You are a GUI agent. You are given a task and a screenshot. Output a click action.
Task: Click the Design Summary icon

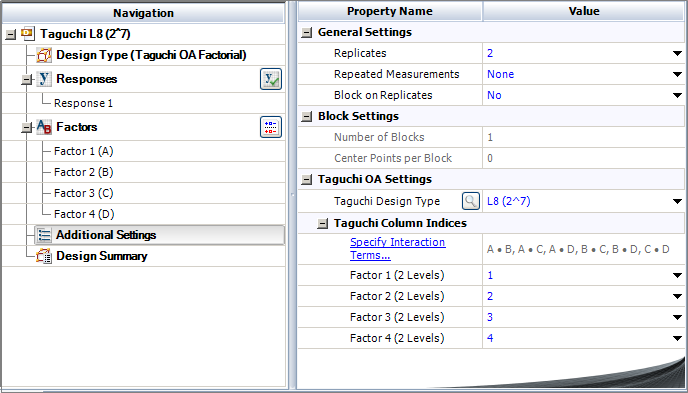coord(44,256)
